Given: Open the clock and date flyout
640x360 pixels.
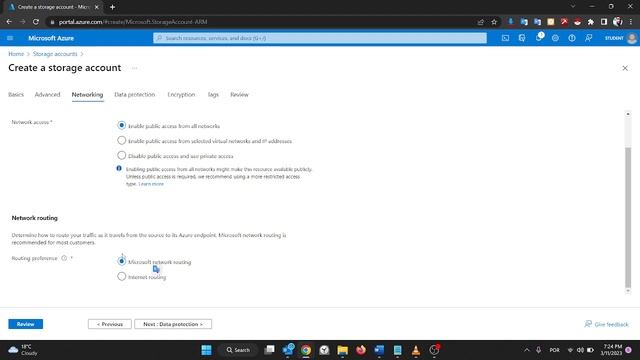Looking at the screenshot, I should pos(611,350).
